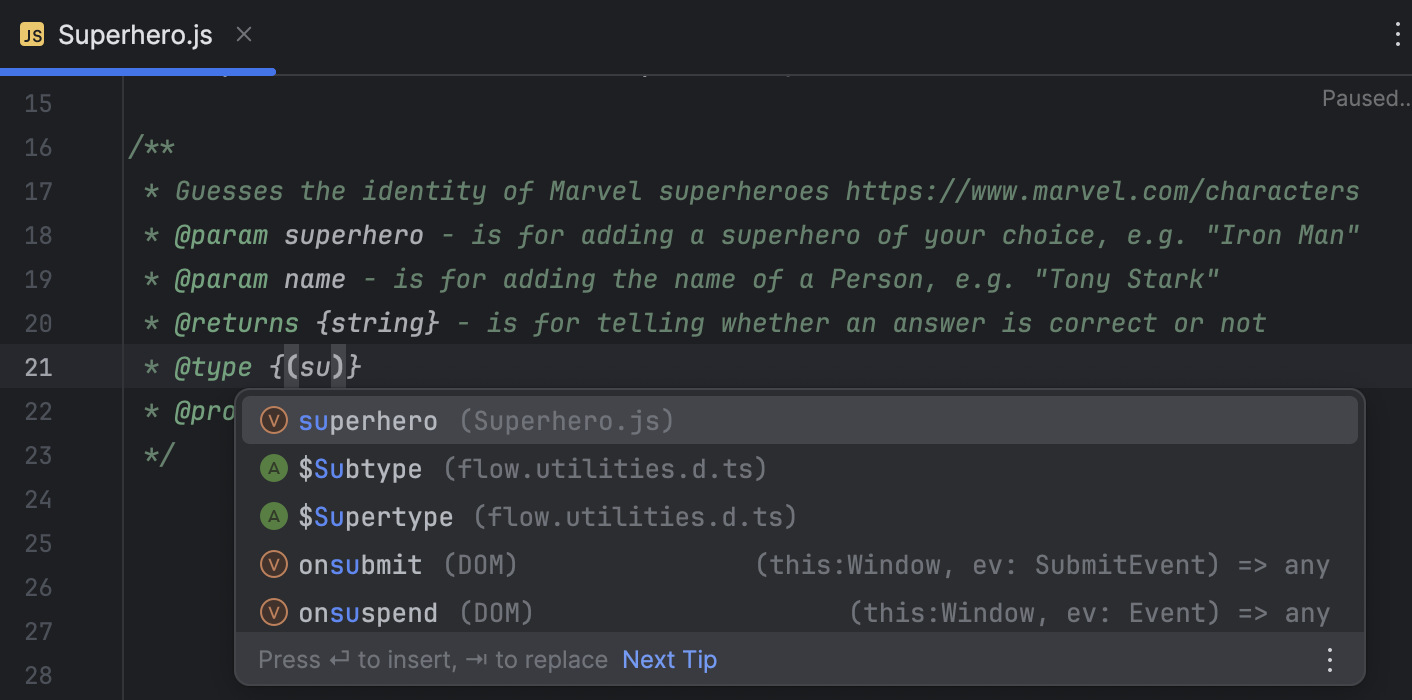Viewport: 1412px width, 700px height.
Task: Click the type alias icon next to $Supertype
Action: [273, 516]
